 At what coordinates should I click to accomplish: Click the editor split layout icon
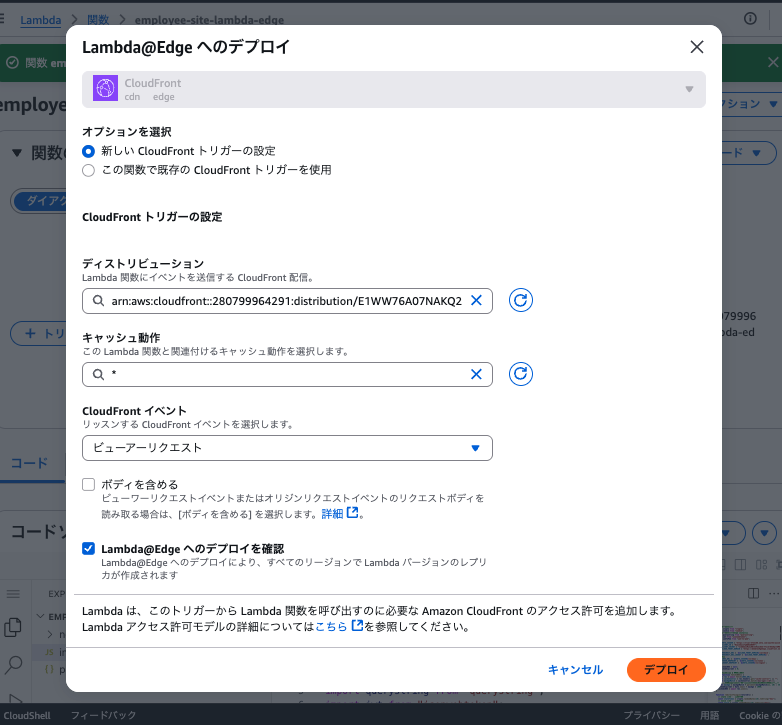754,593
